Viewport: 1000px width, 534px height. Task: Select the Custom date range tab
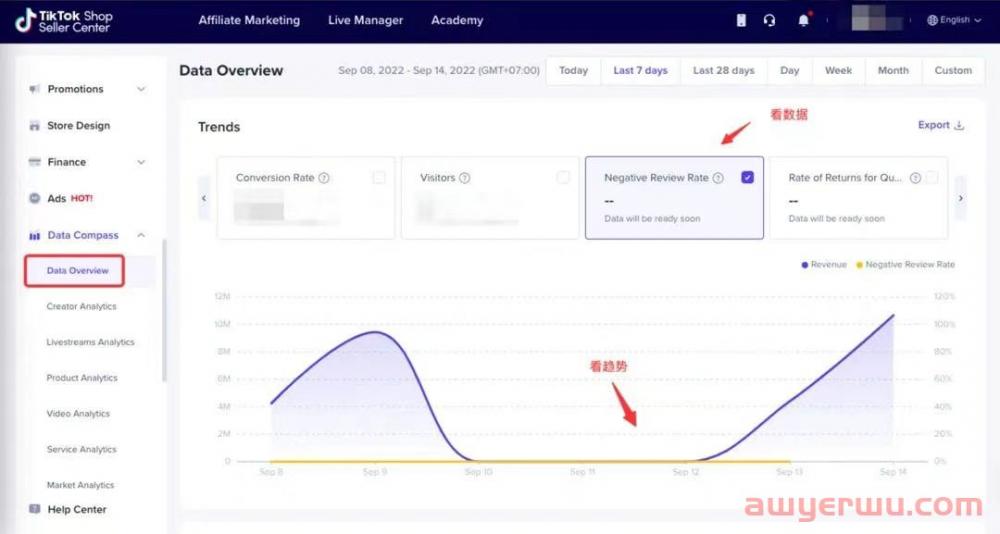953,70
